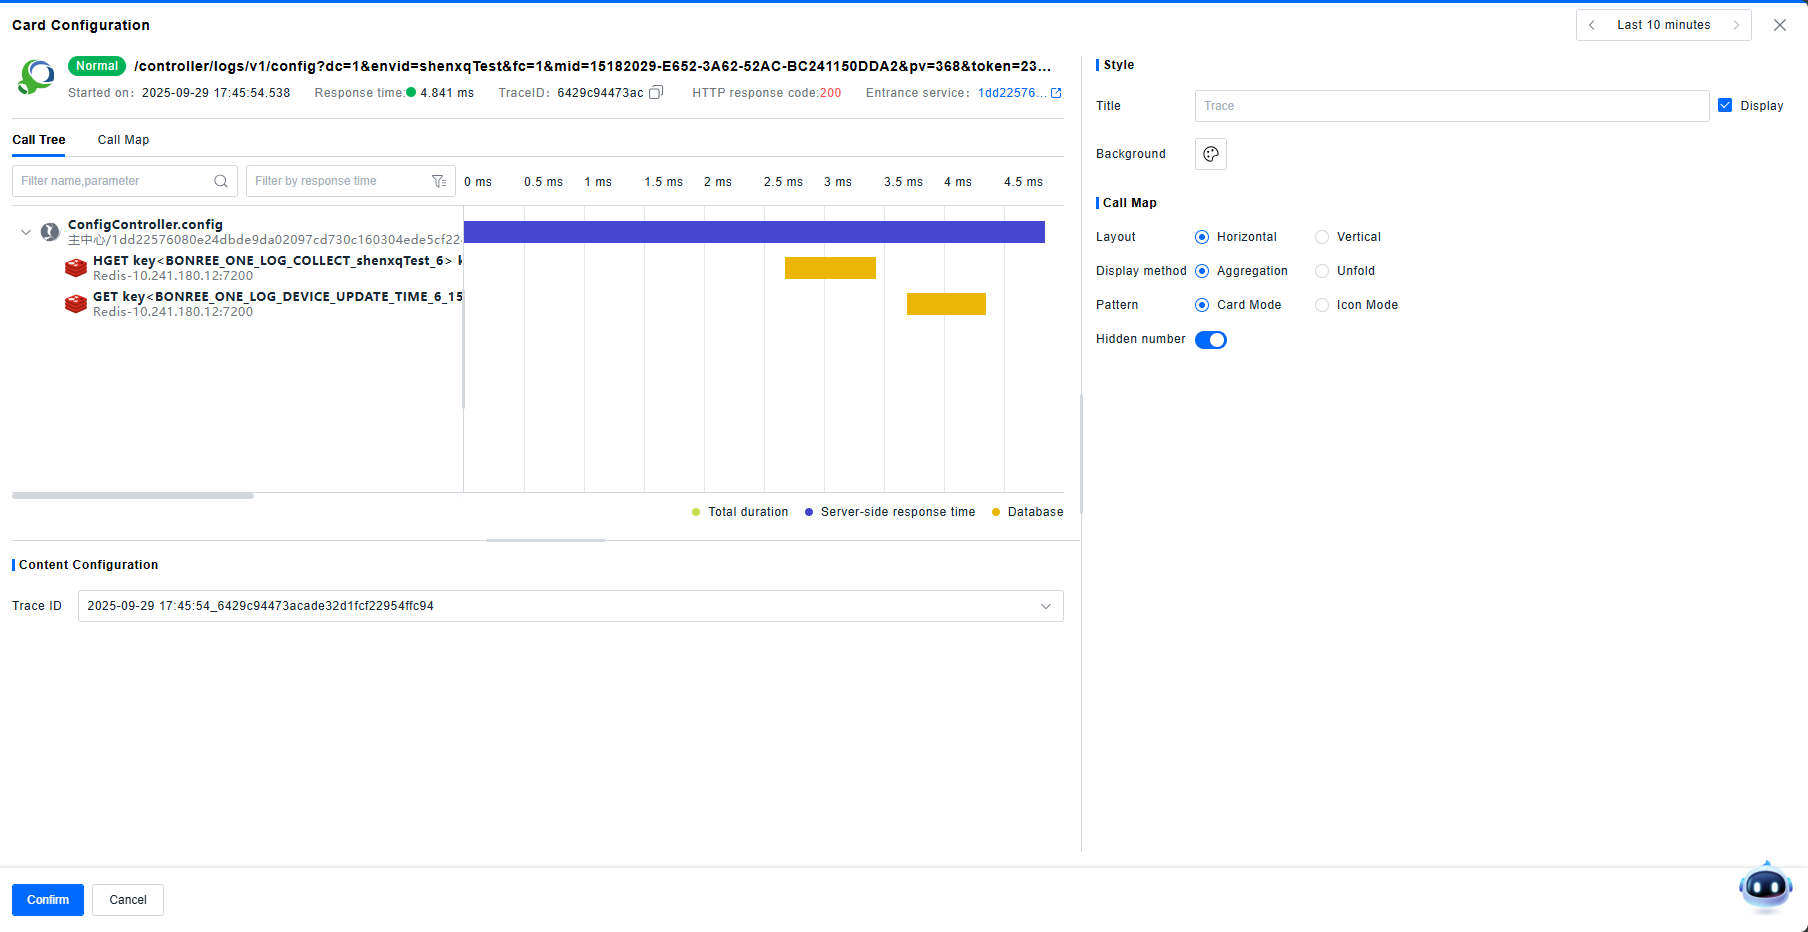Copy the TraceID with copy icon

coord(656,93)
